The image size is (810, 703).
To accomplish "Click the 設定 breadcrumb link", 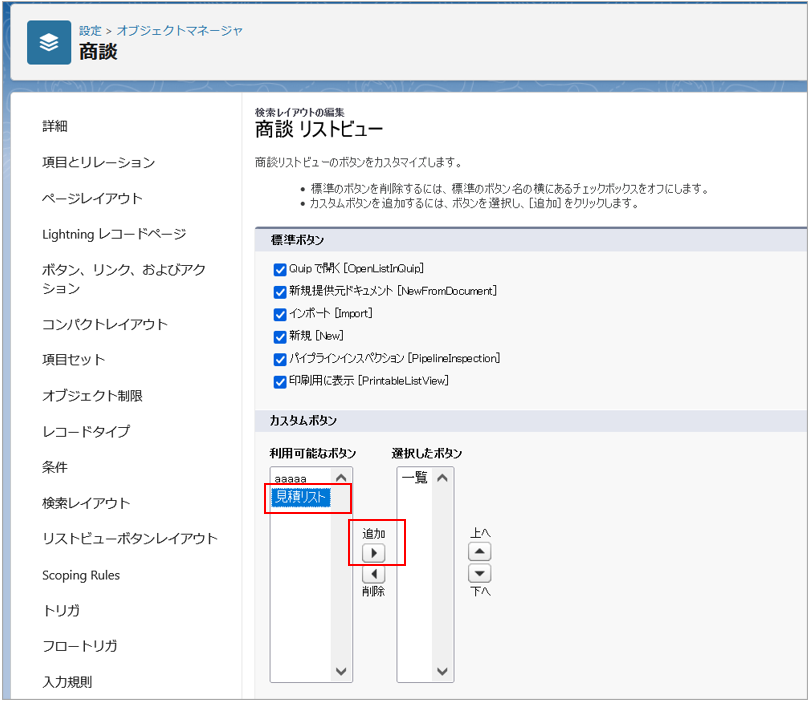I will tap(90, 31).
